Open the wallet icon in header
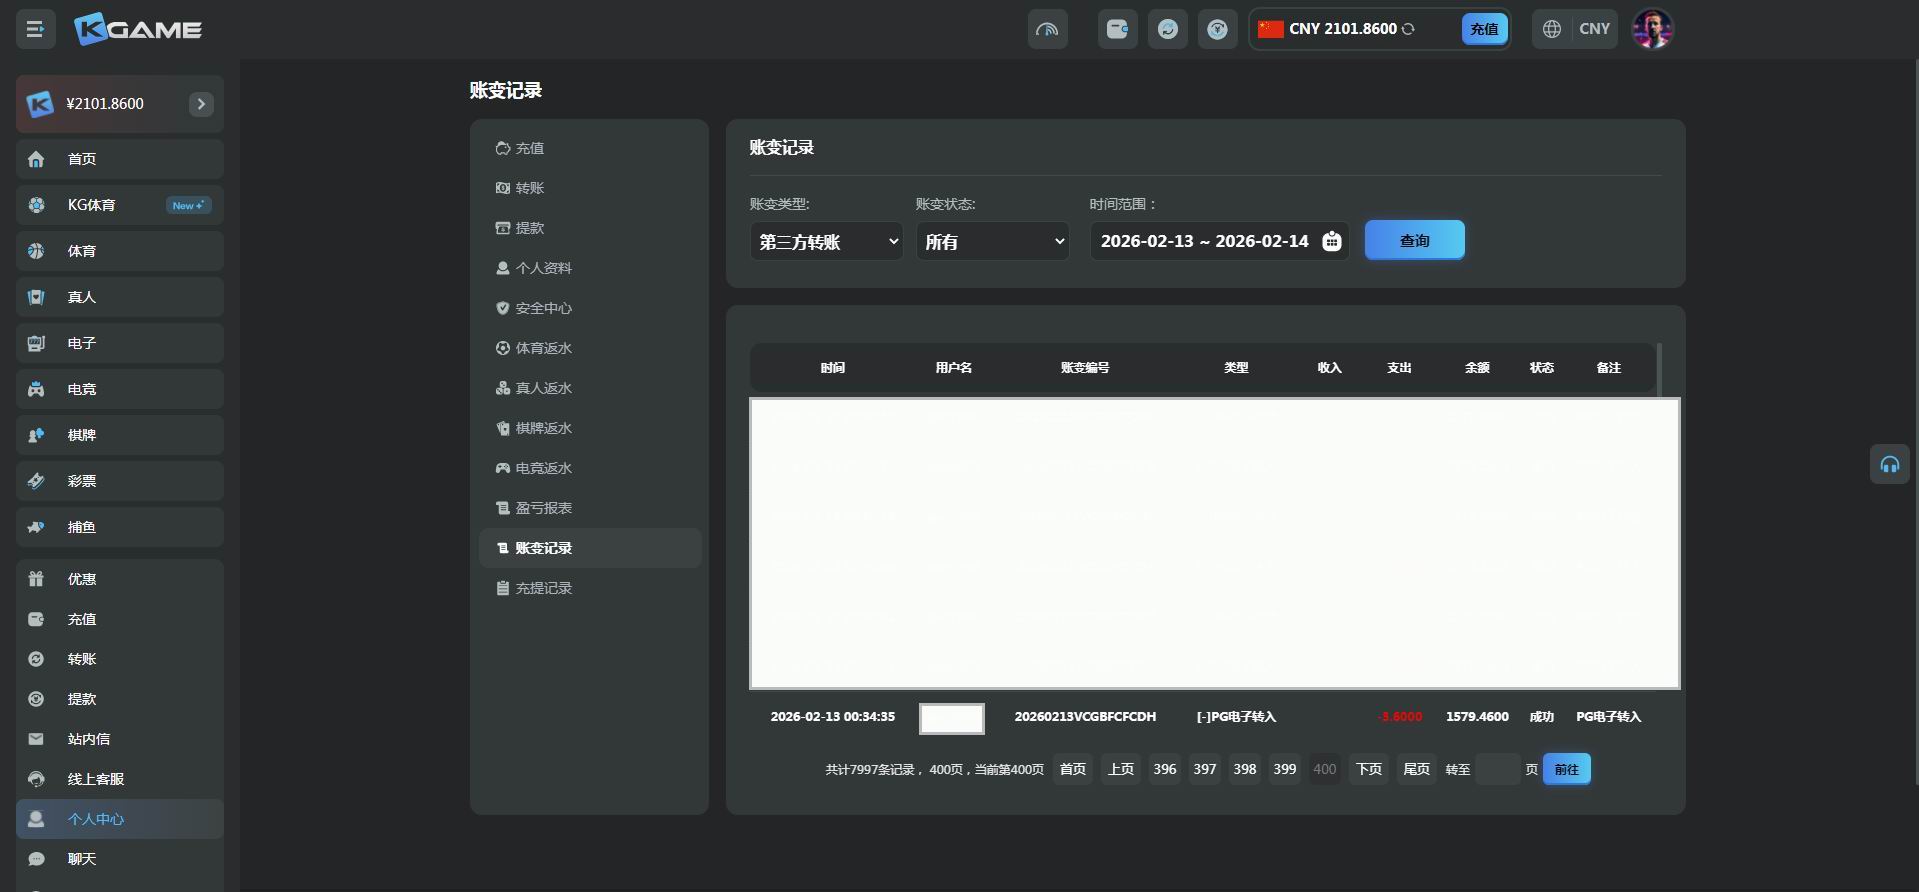 (1117, 29)
